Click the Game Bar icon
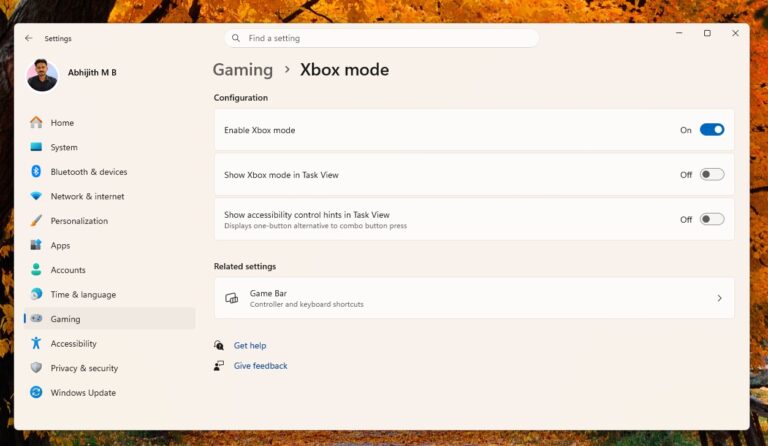This screenshot has width=768, height=446. tap(232, 298)
